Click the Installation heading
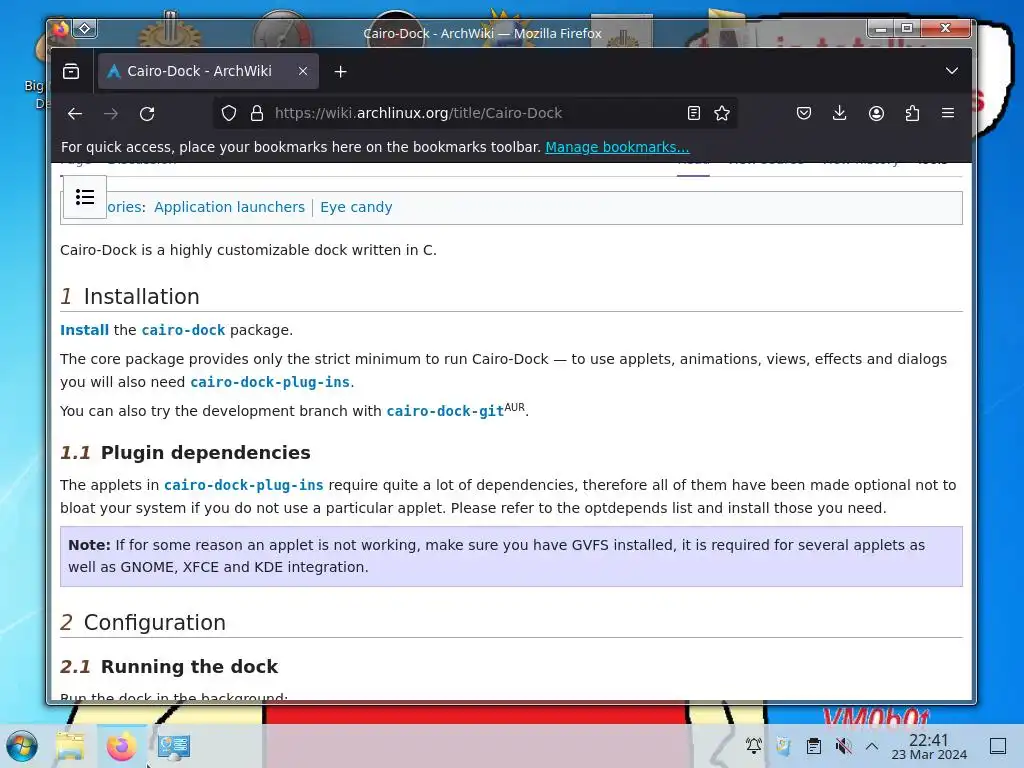The image size is (1024, 768). [141, 296]
